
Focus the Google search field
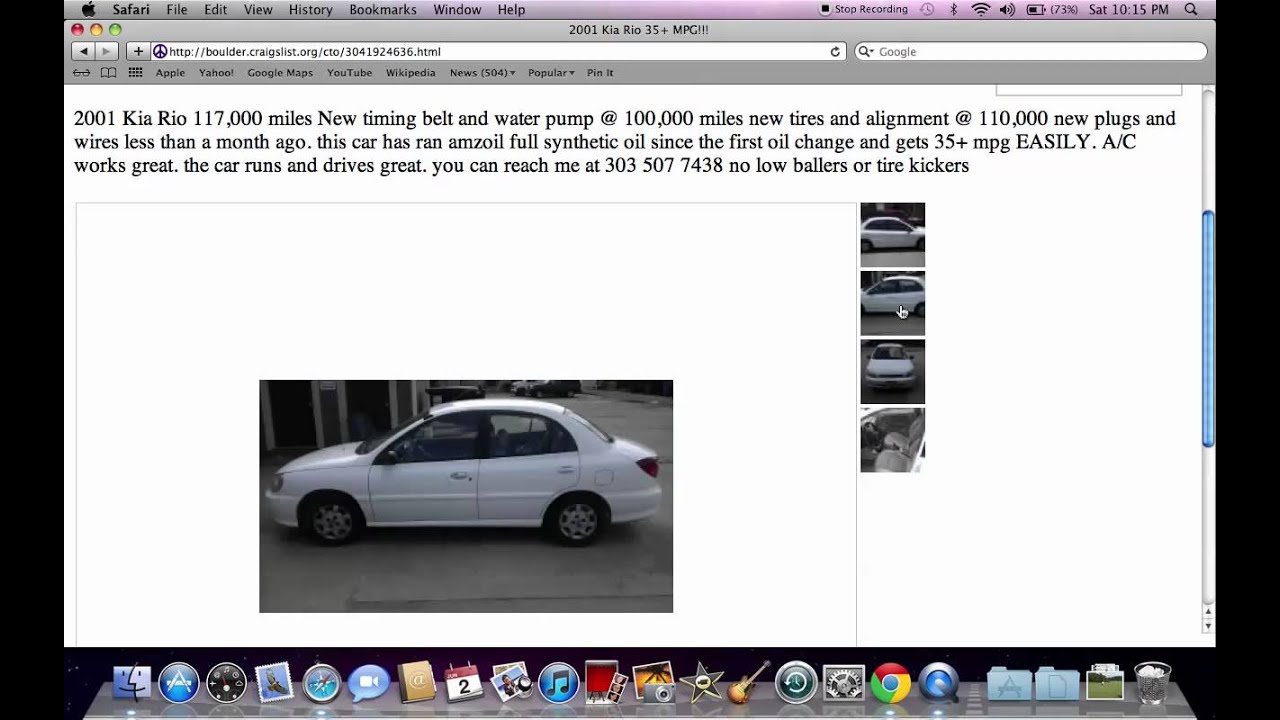click(1030, 51)
